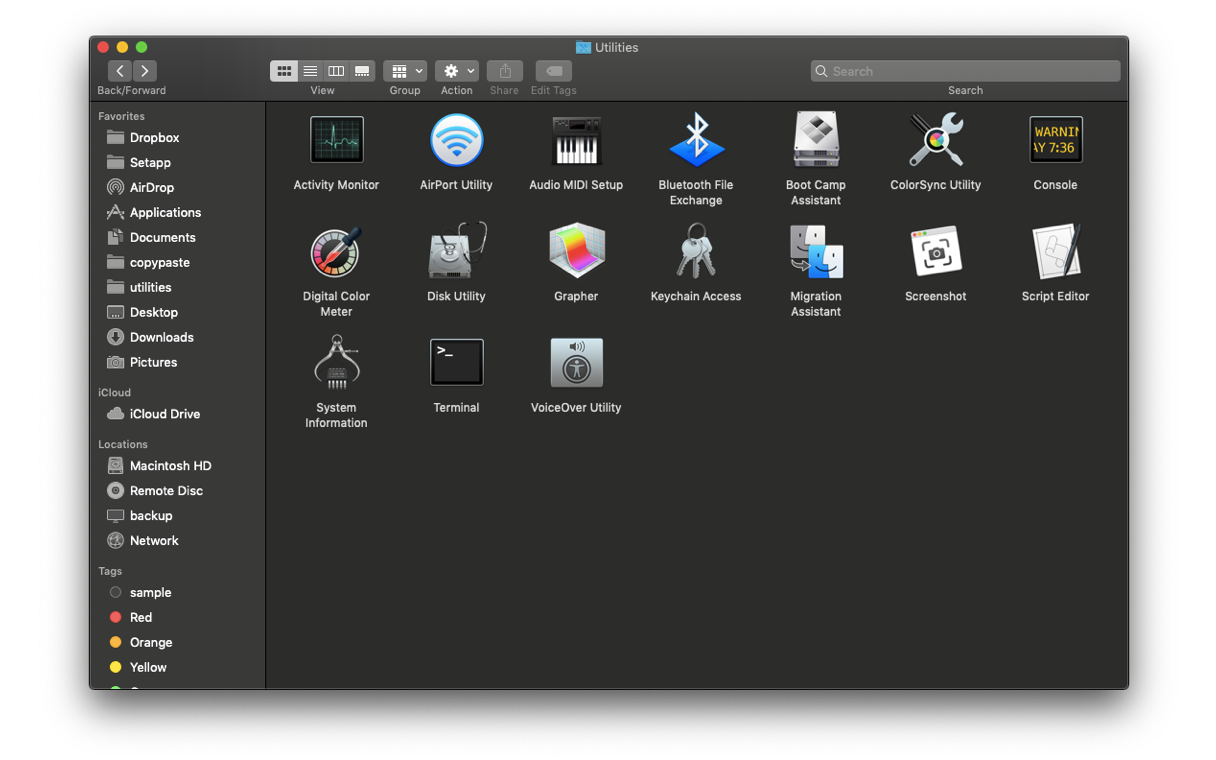This screenshot has height=760, width=1216.
Task: Select ColorSync Utility icon
Action: coord(936,140)
